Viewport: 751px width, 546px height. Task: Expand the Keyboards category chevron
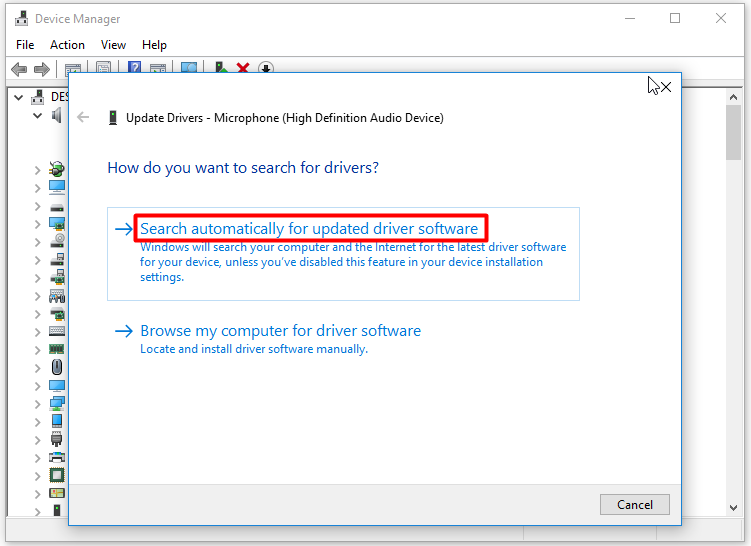(37, 332)
